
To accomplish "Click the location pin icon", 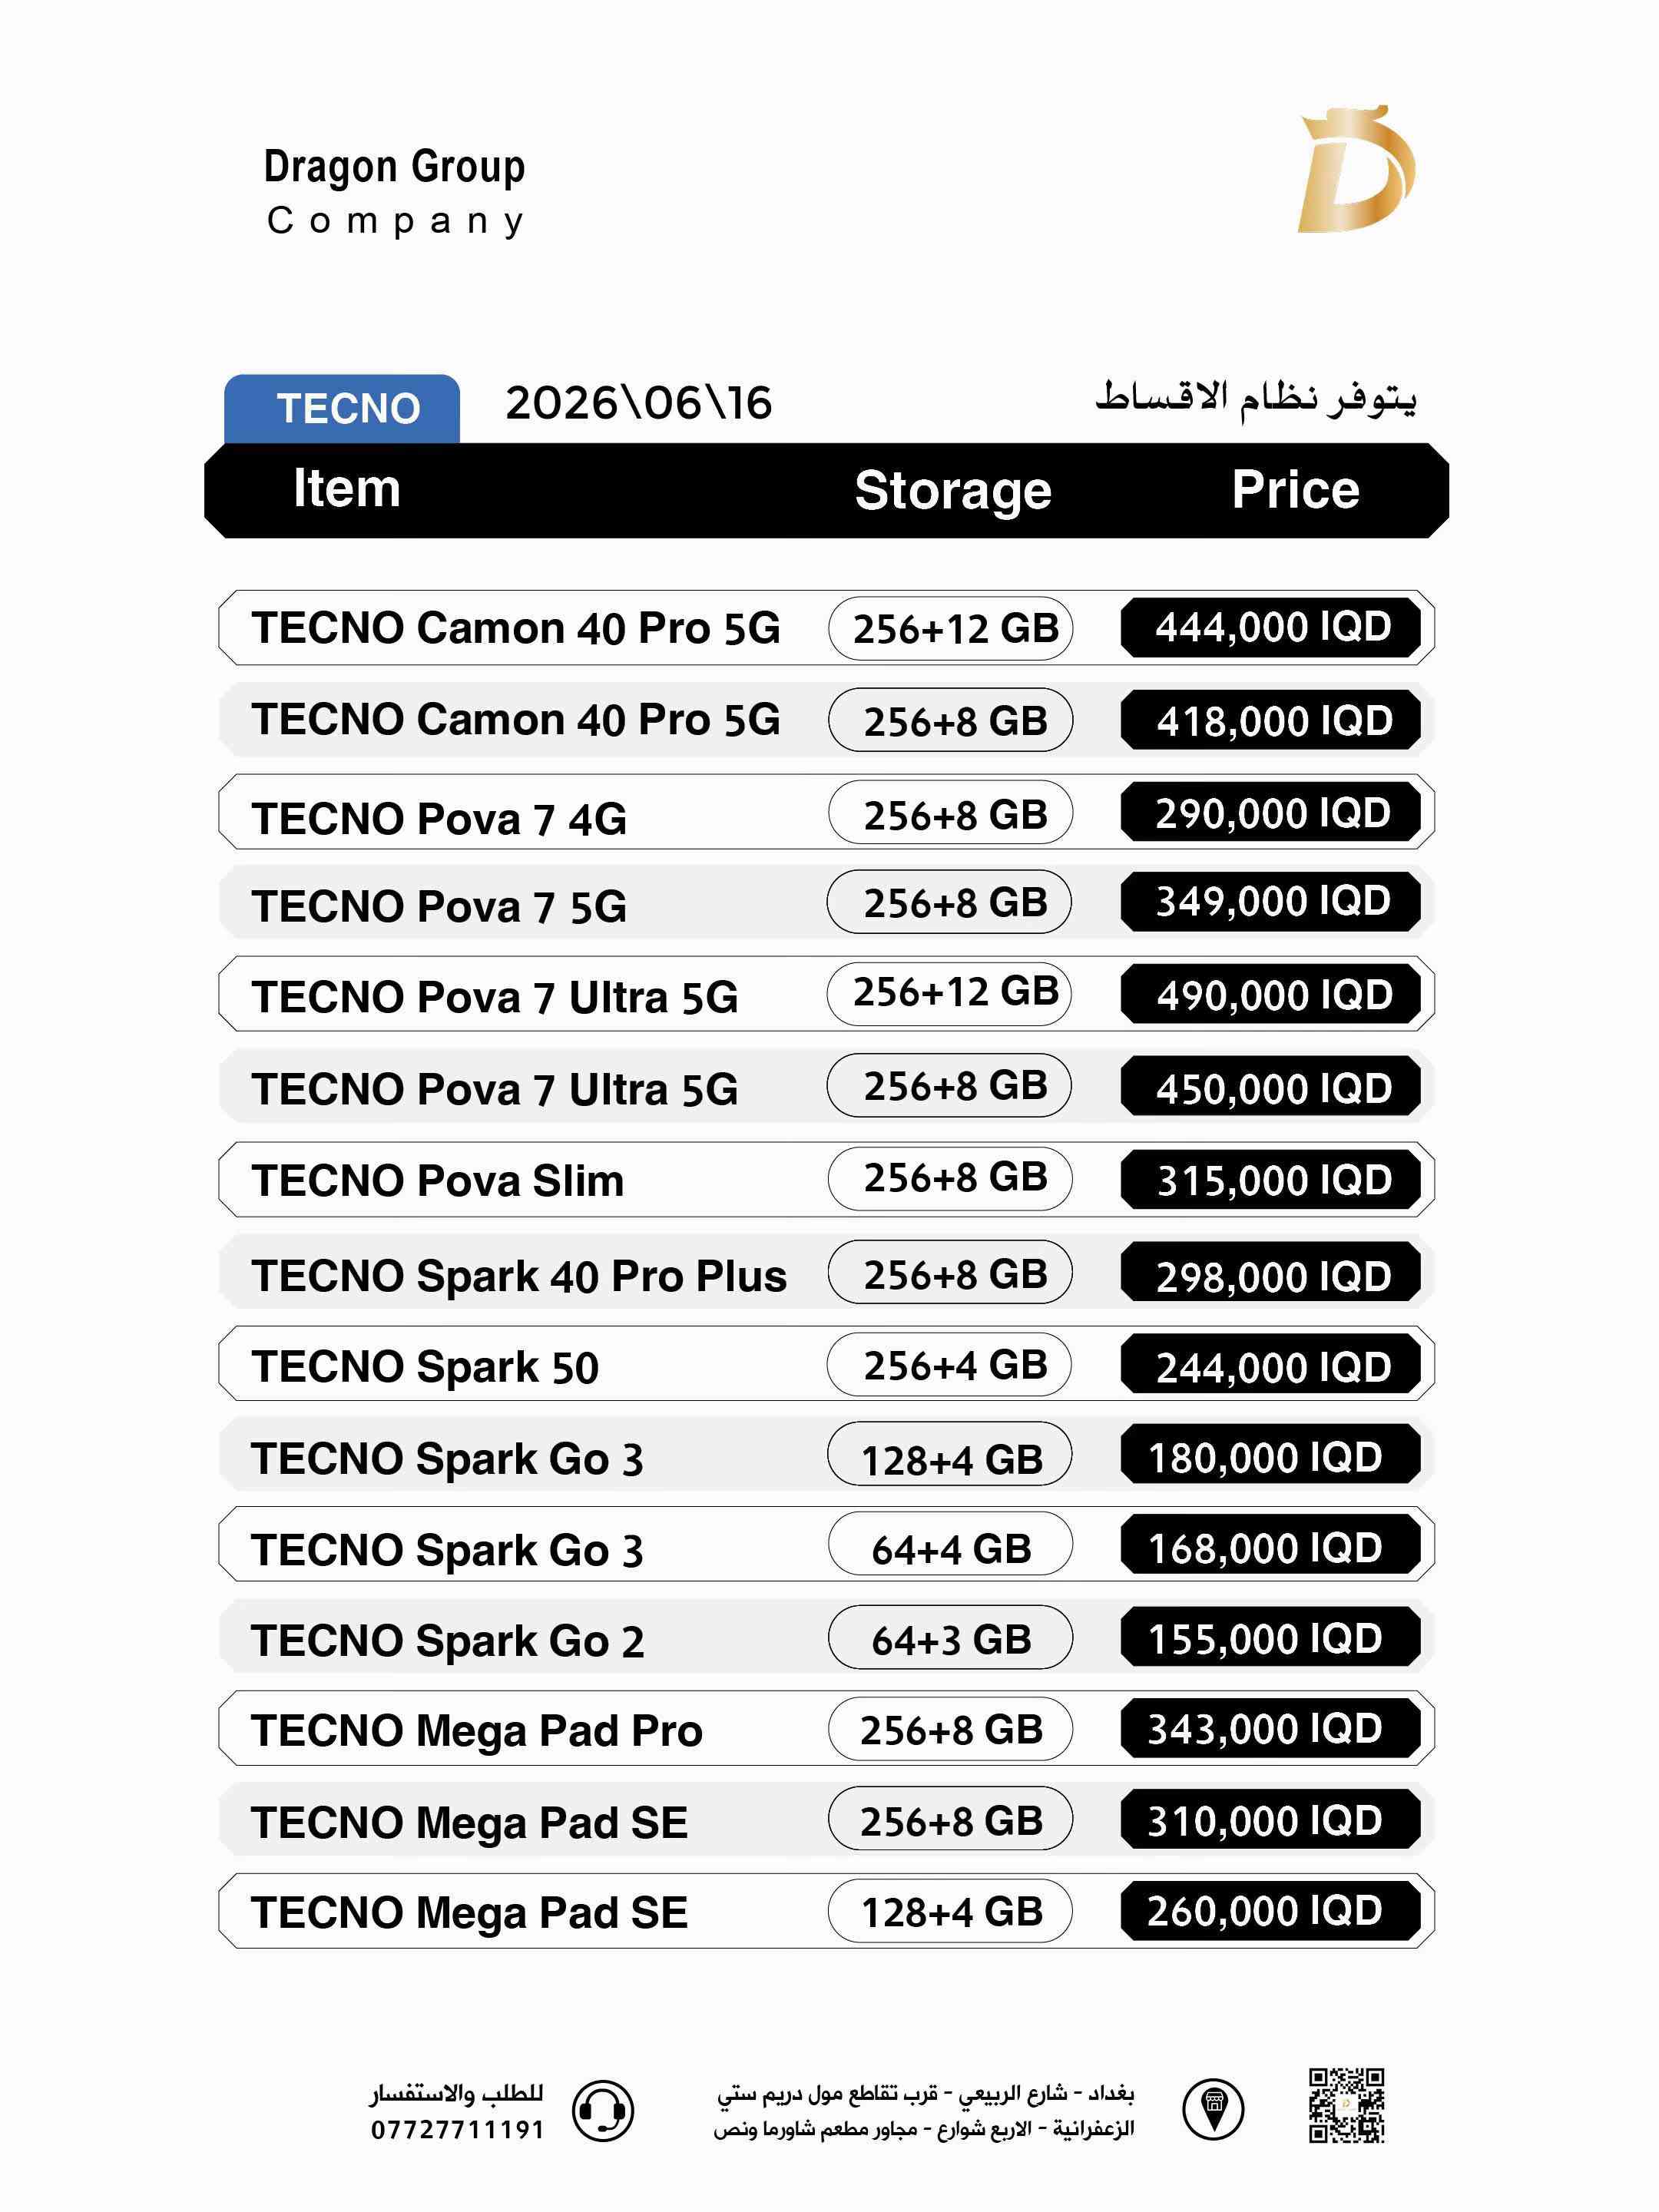I will click(x=1213, y=2109).
